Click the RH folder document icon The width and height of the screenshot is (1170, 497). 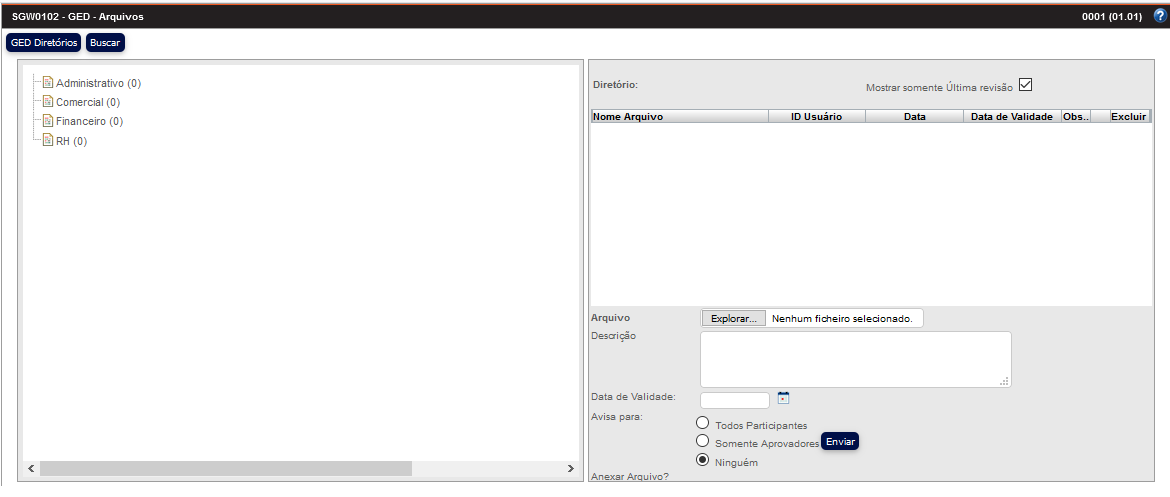47,140
